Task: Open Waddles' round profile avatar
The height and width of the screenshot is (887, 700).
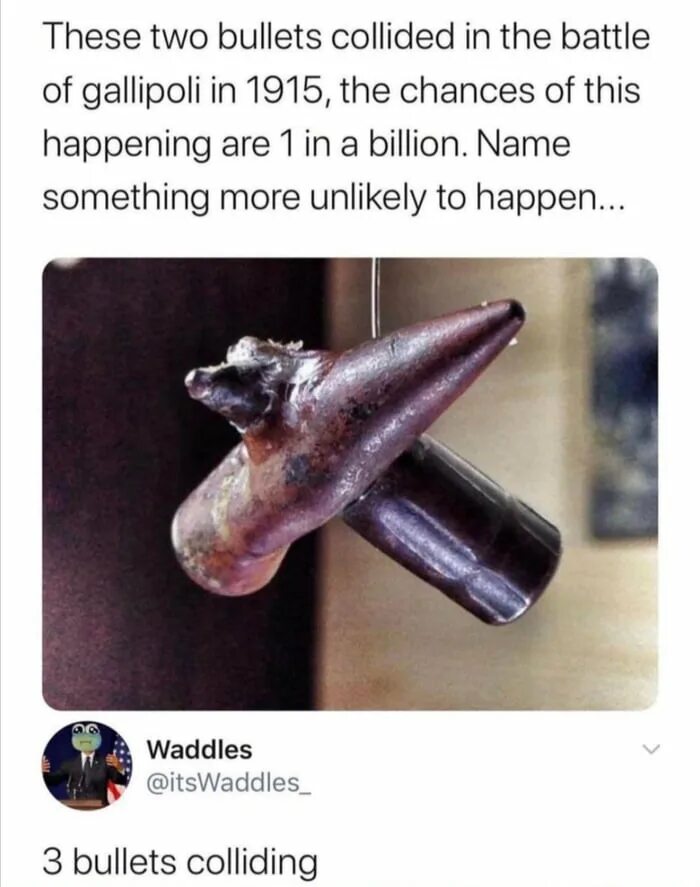Action: click(87, 765)
